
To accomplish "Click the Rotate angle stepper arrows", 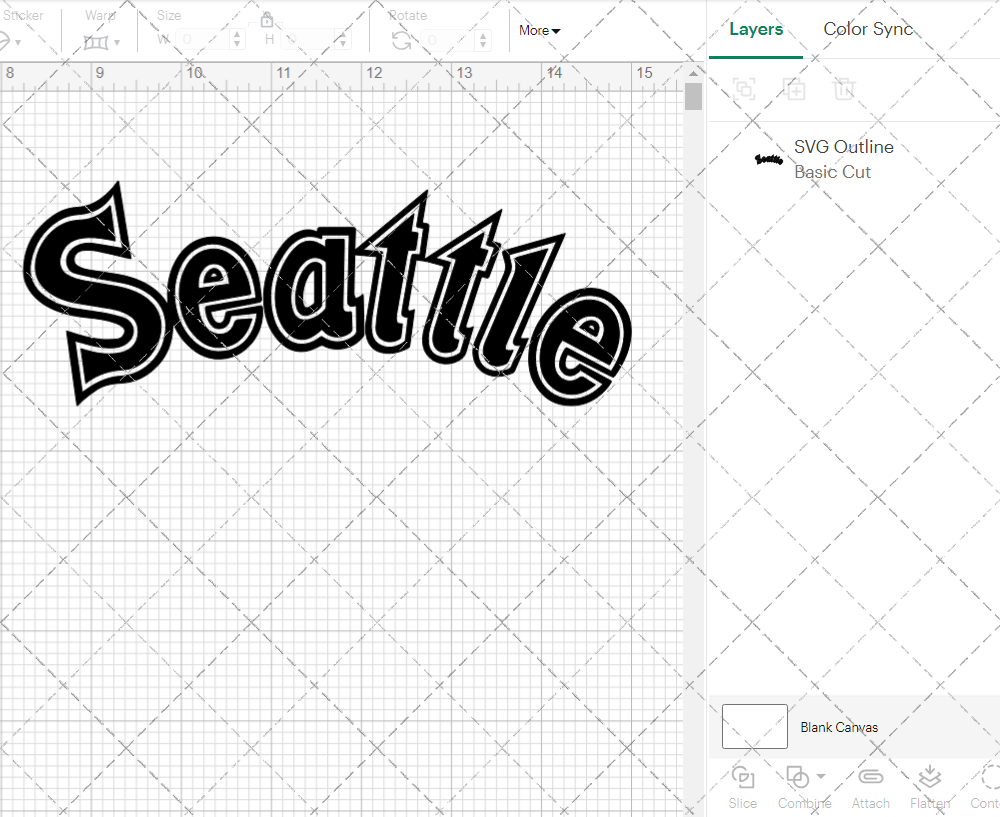I will pos(484,40).
